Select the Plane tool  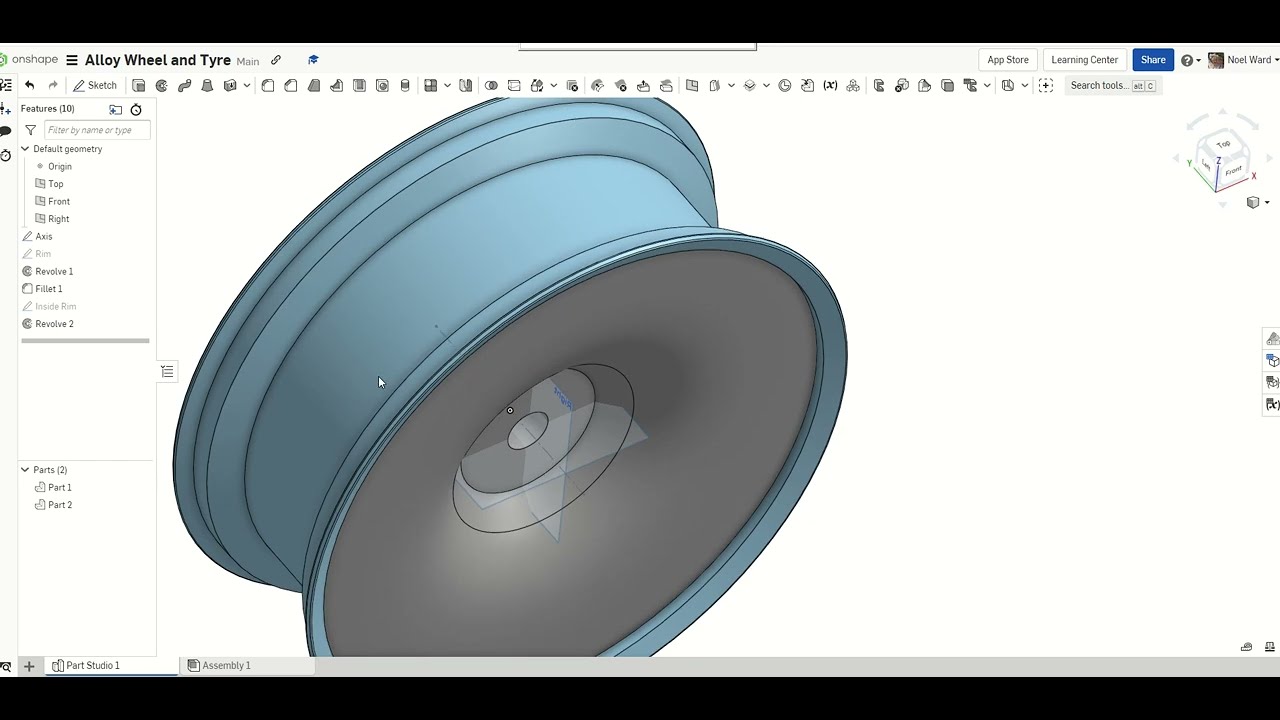coord(692,86)
